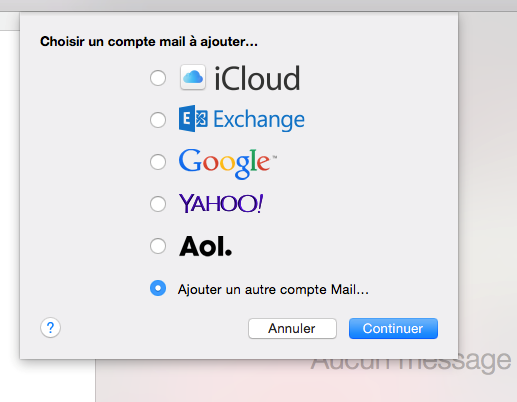Click the Aol. logo
Viewport: 517px width, 402px height.
pos(205,246)
